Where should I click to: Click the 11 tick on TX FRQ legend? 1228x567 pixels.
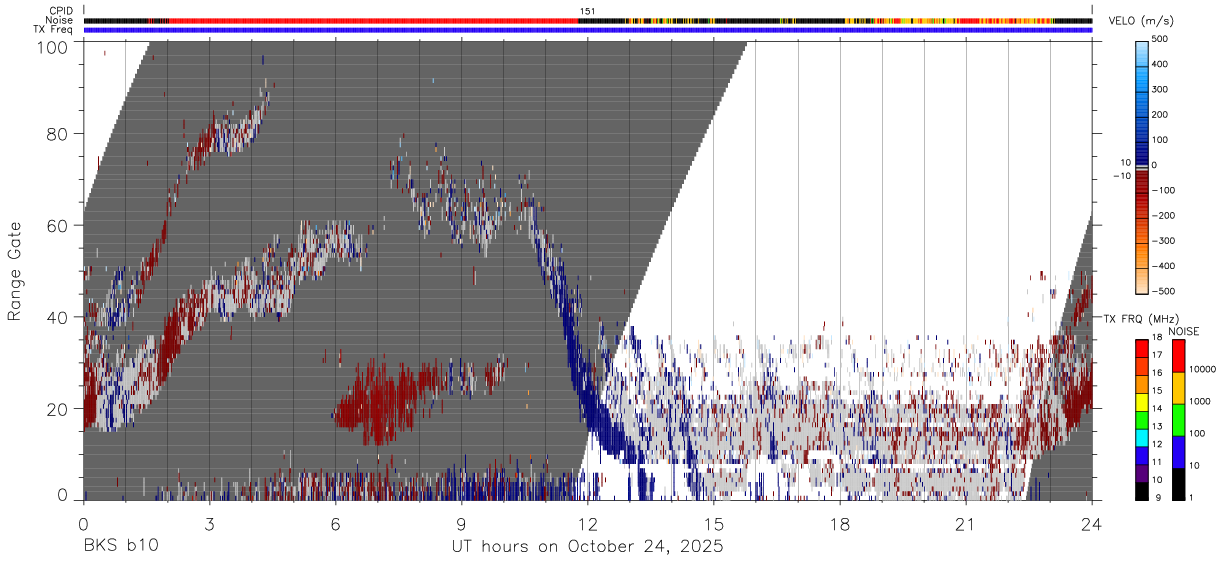pos(1156,462)
